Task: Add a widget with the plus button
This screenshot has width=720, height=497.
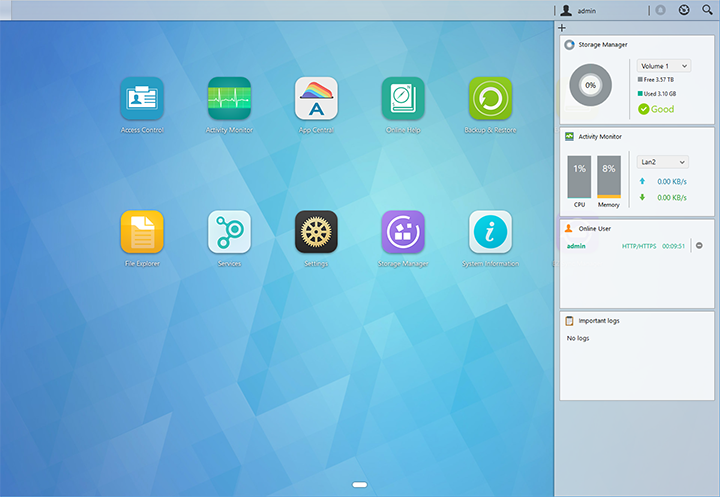Action: [x=562, y=28]
